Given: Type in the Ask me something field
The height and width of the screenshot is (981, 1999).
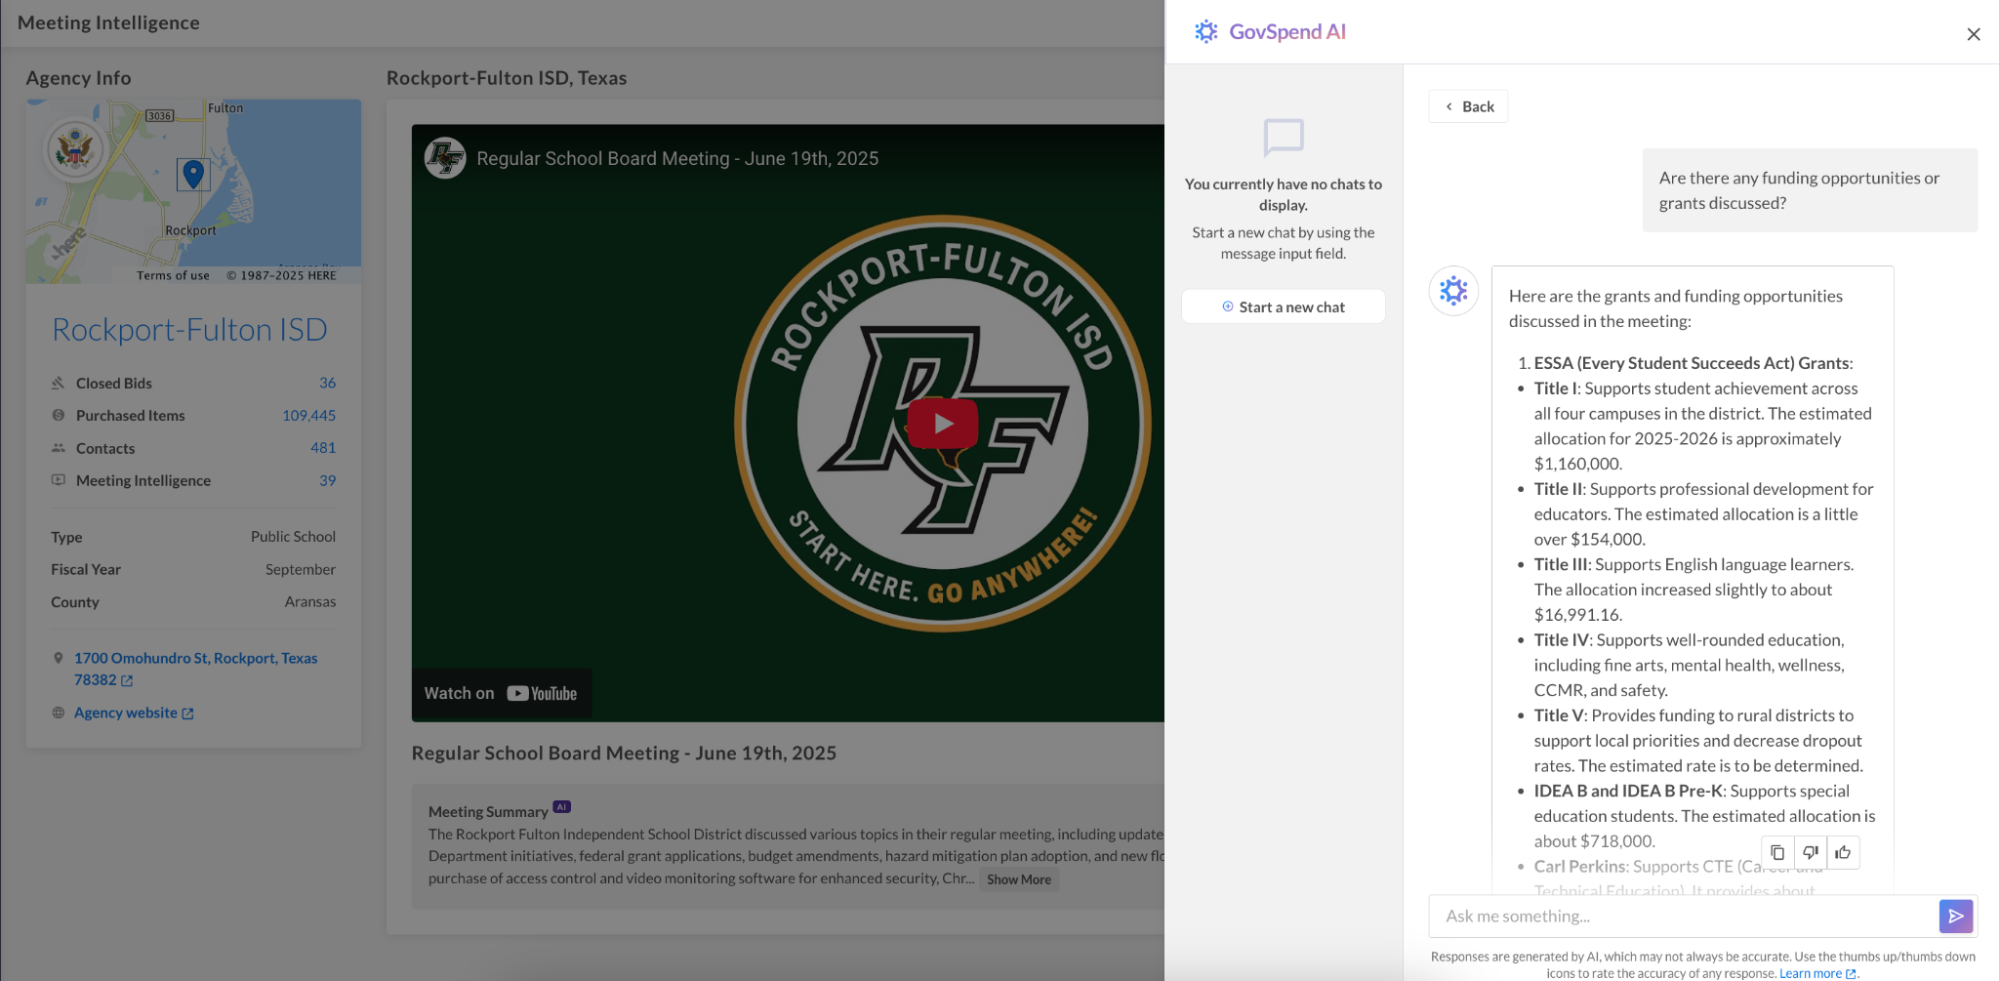Looking at the screenshot, I should (1684, 916).
